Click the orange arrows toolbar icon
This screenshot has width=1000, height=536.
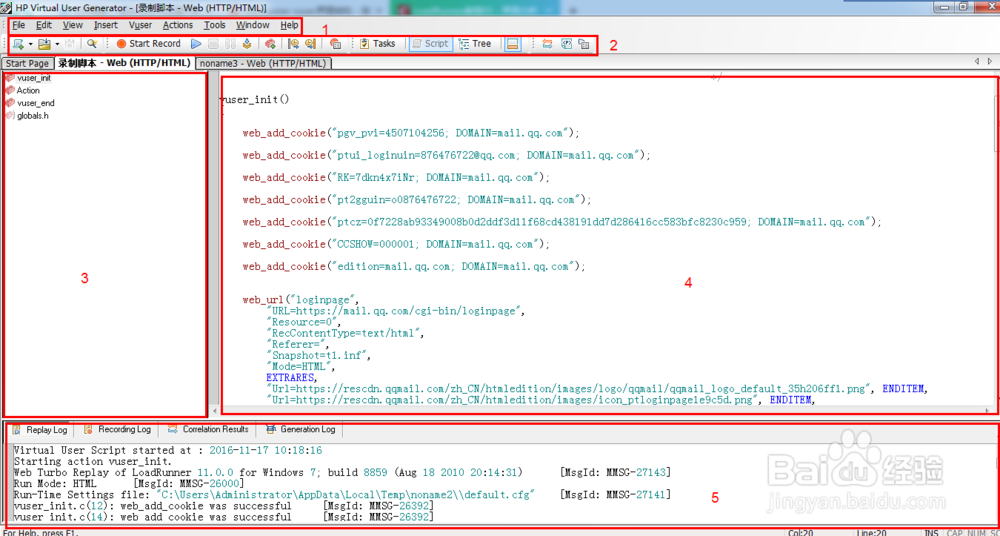pos(547,44)
